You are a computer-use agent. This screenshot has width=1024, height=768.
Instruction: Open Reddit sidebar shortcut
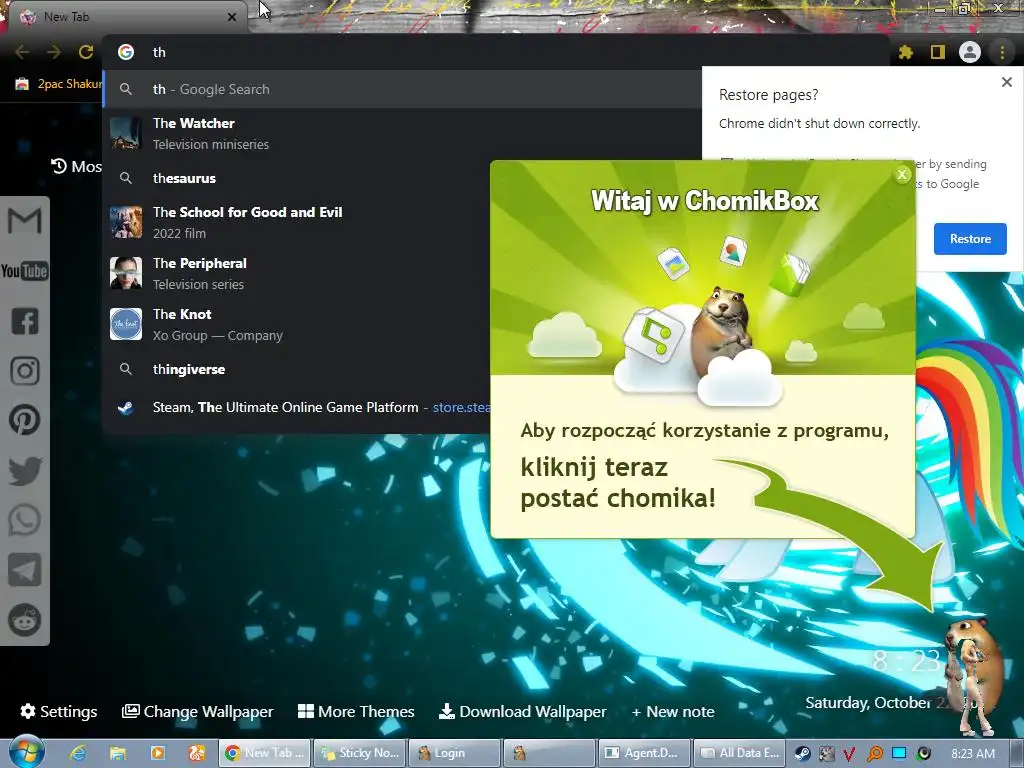[x=25, y=620]
